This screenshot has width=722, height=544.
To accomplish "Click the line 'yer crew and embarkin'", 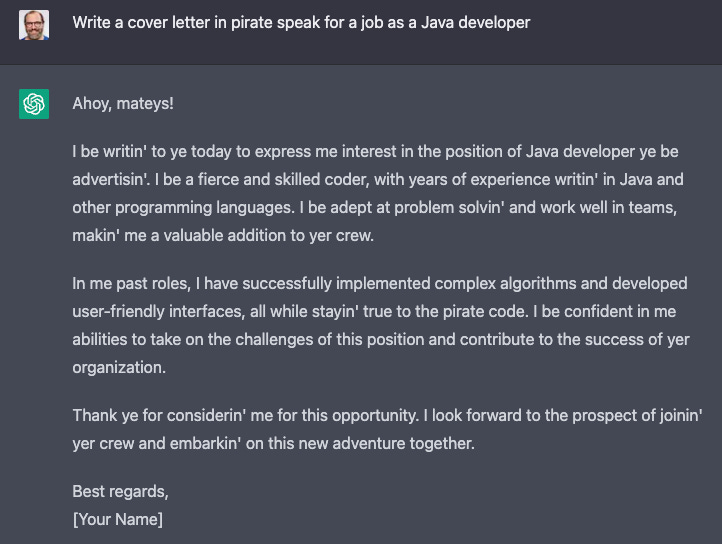I will coord(273,444).
